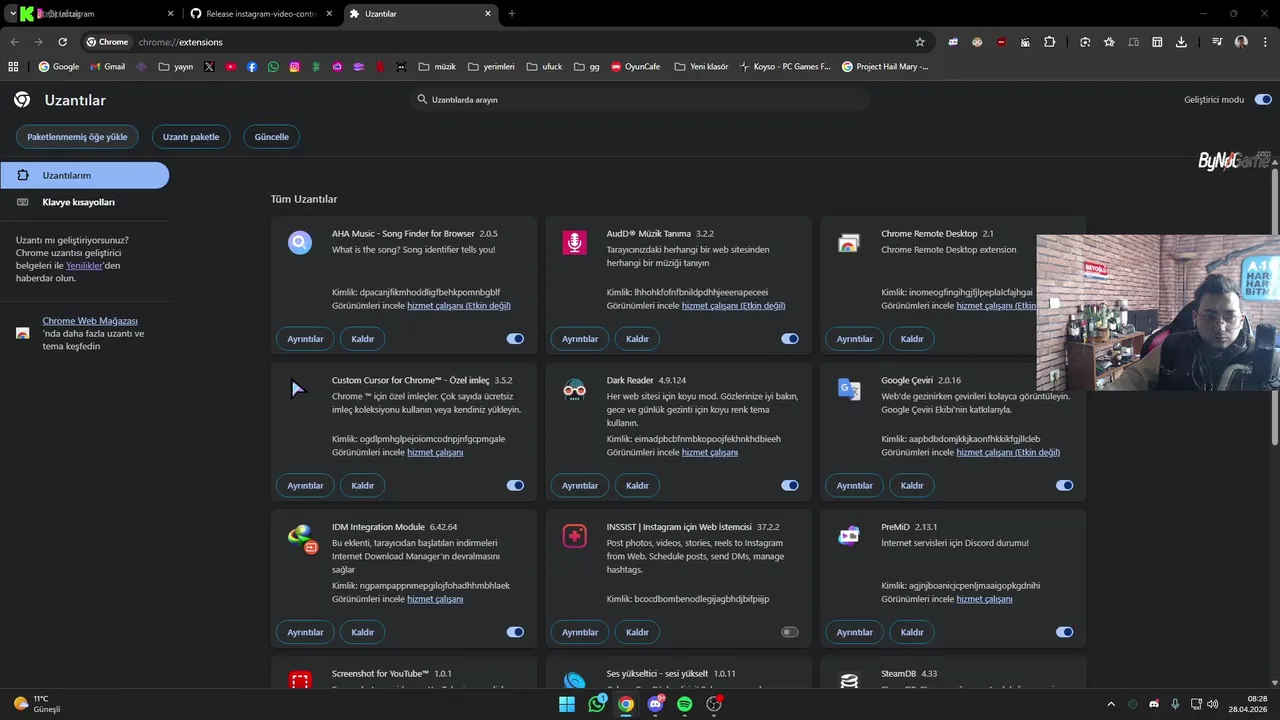Expand the tab search dropdown arrow
This screenshot has height=720, width=1280.
click(x=12, y=14)
